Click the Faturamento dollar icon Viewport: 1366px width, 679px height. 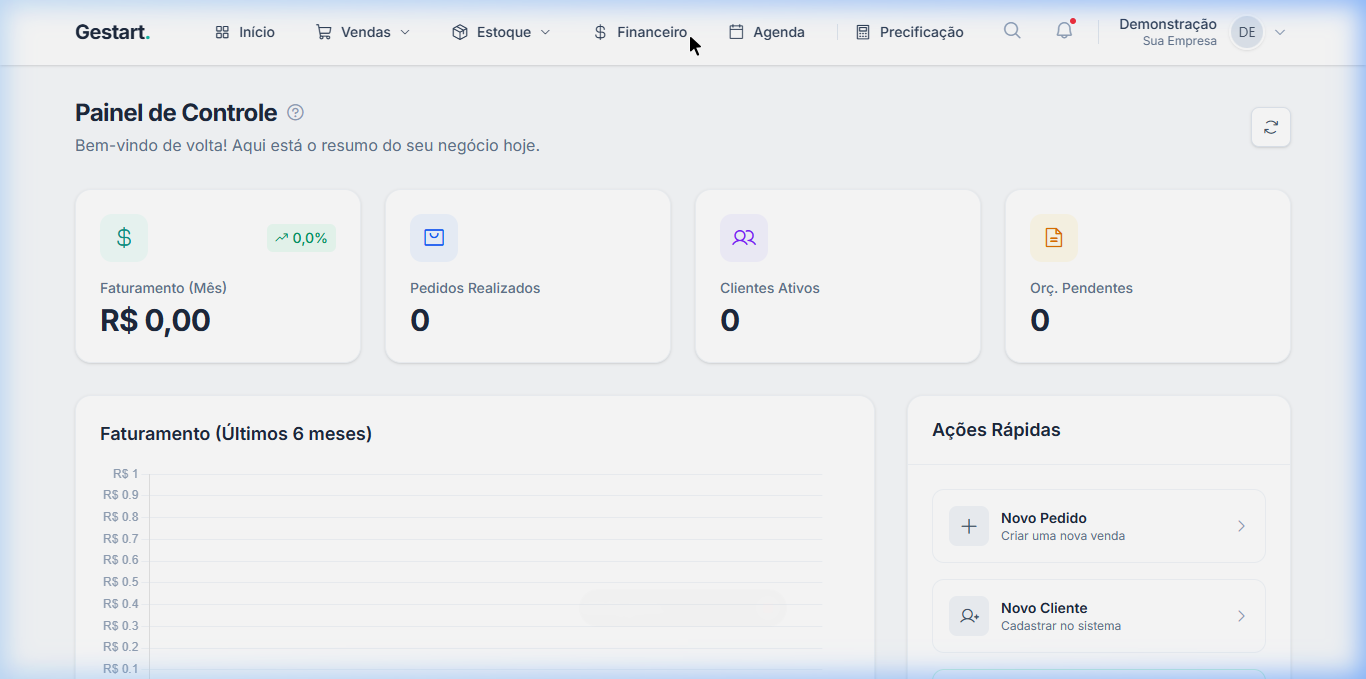(124, 238)
